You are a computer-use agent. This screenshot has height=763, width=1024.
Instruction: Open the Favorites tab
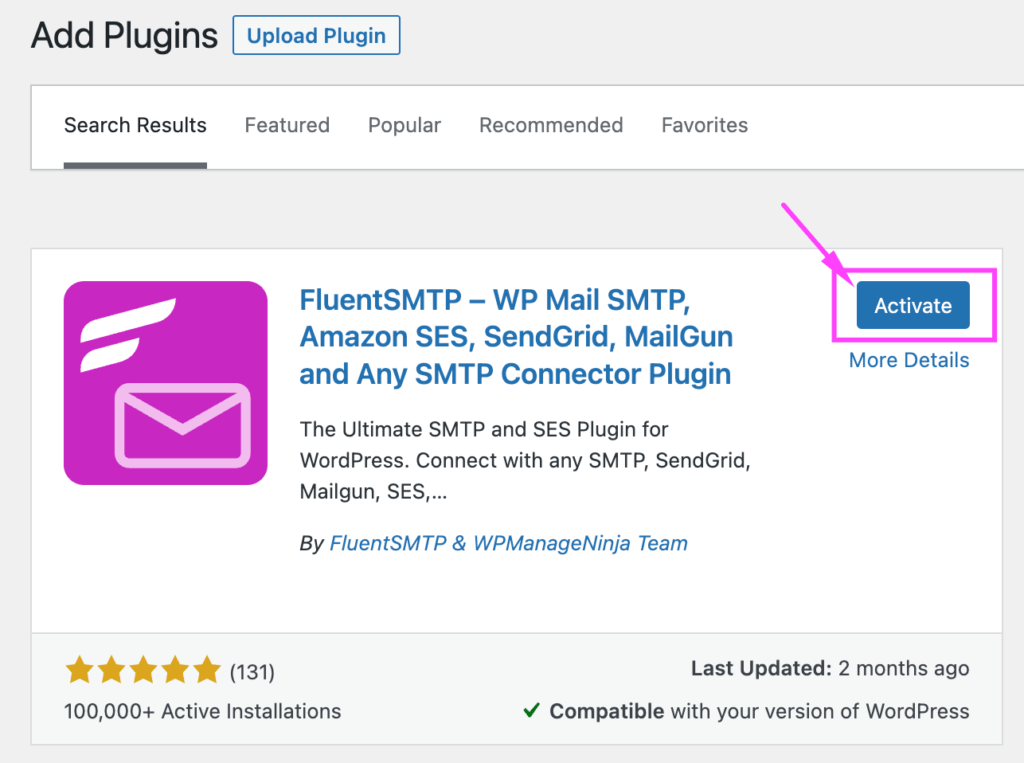pyautogui.click(x=704, y=125)
